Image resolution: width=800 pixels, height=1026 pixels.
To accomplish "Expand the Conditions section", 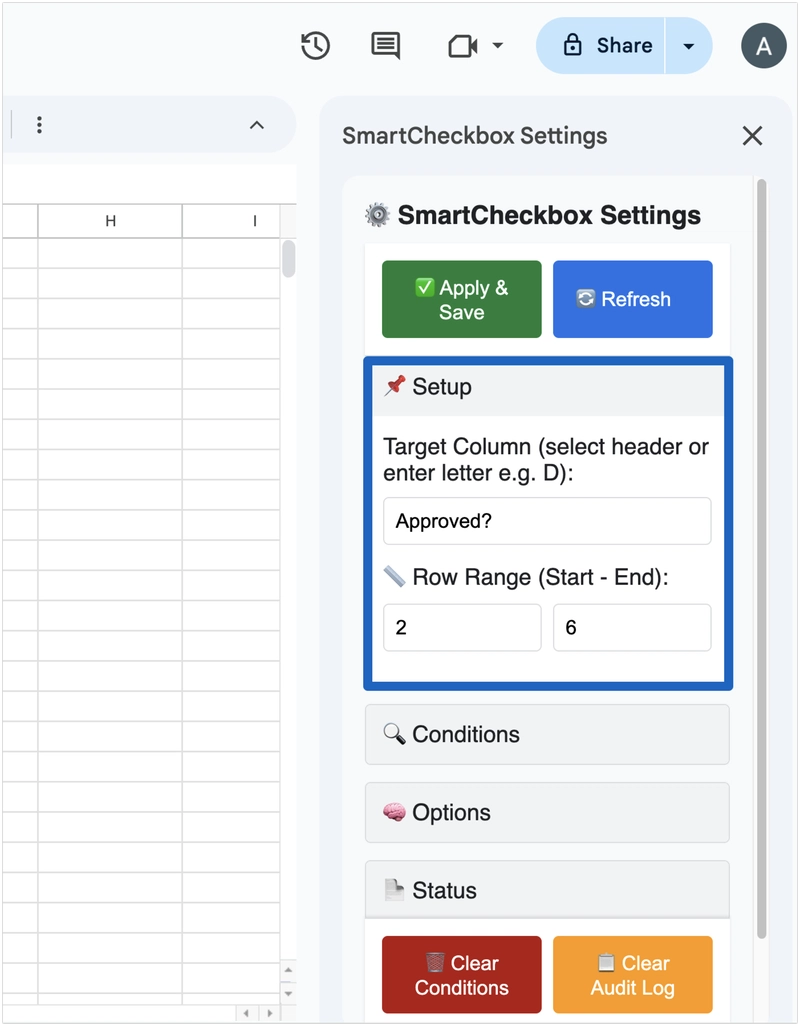I will click(547, 734).
